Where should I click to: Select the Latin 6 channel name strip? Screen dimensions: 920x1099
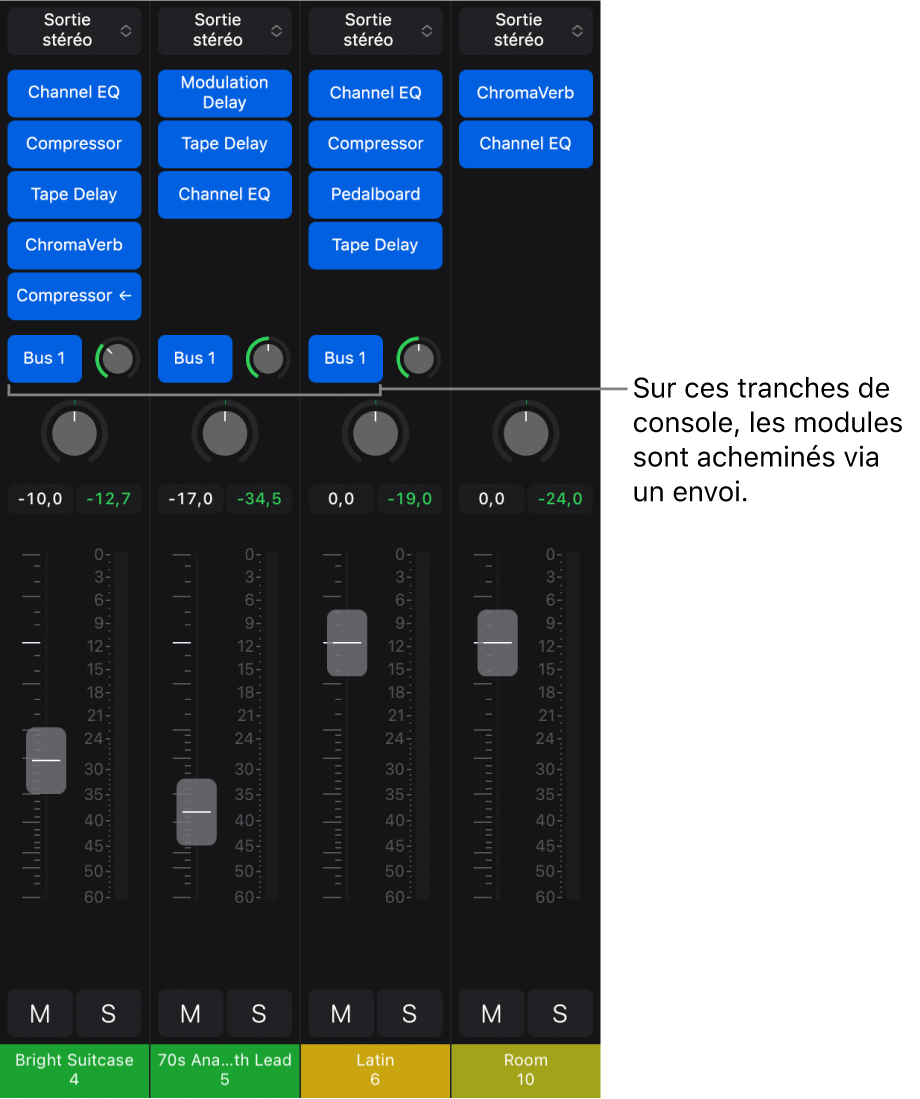point(375,1070)
